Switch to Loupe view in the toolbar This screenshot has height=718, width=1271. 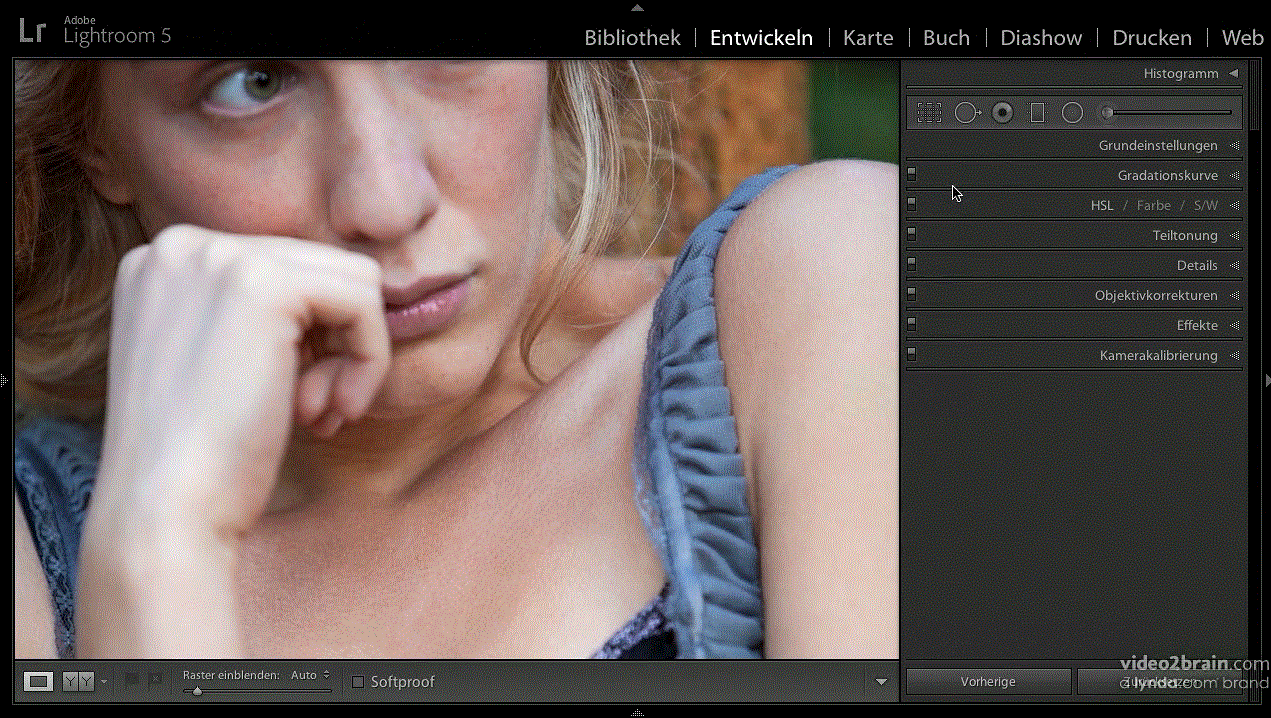[x=38, y=682]
